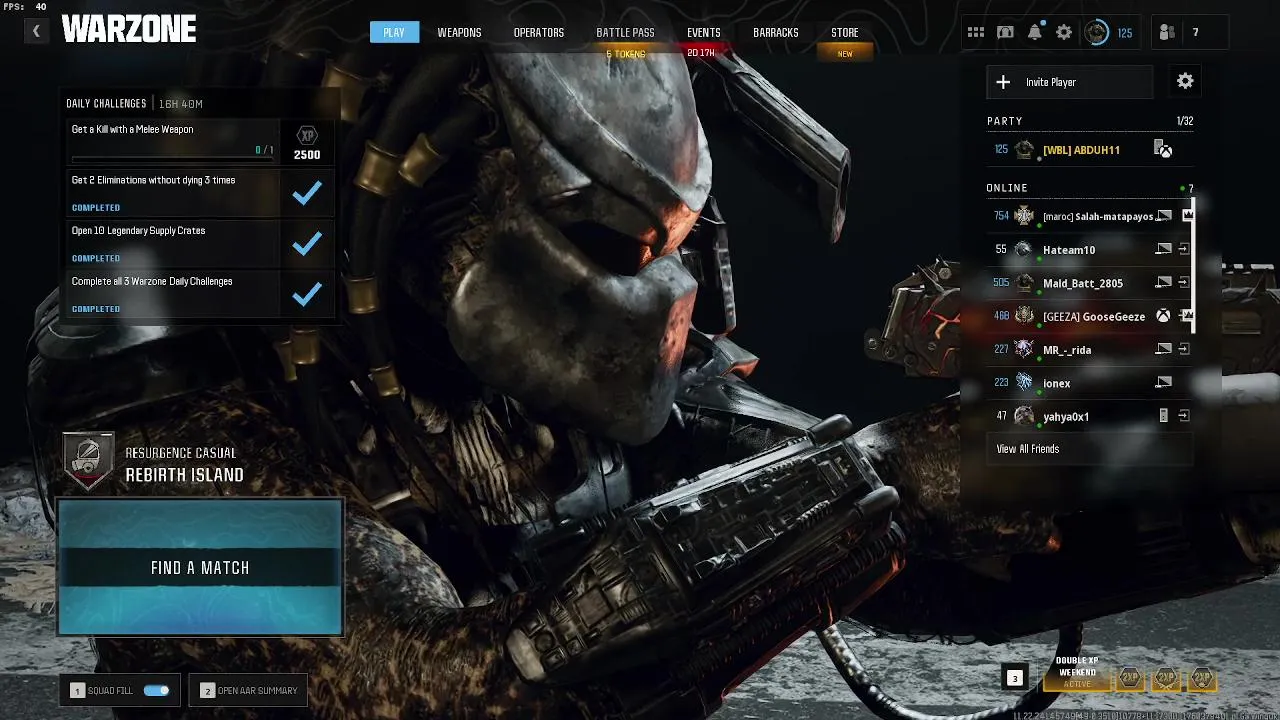The height and width of the screenshot is (720, 1280).
Task: Open the notifications bell
Action: tap(1035, 33)
